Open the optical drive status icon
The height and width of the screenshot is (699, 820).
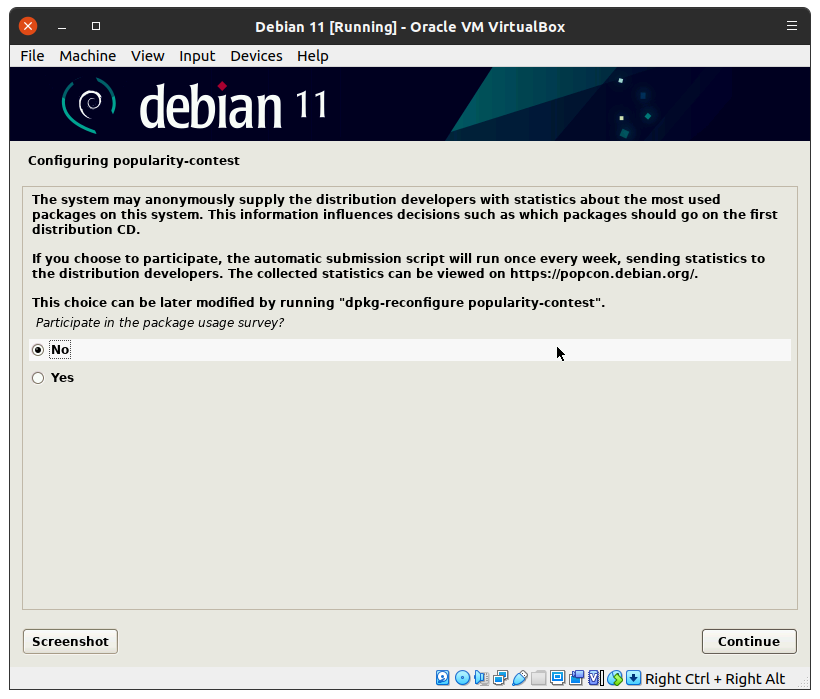point(462,678)
